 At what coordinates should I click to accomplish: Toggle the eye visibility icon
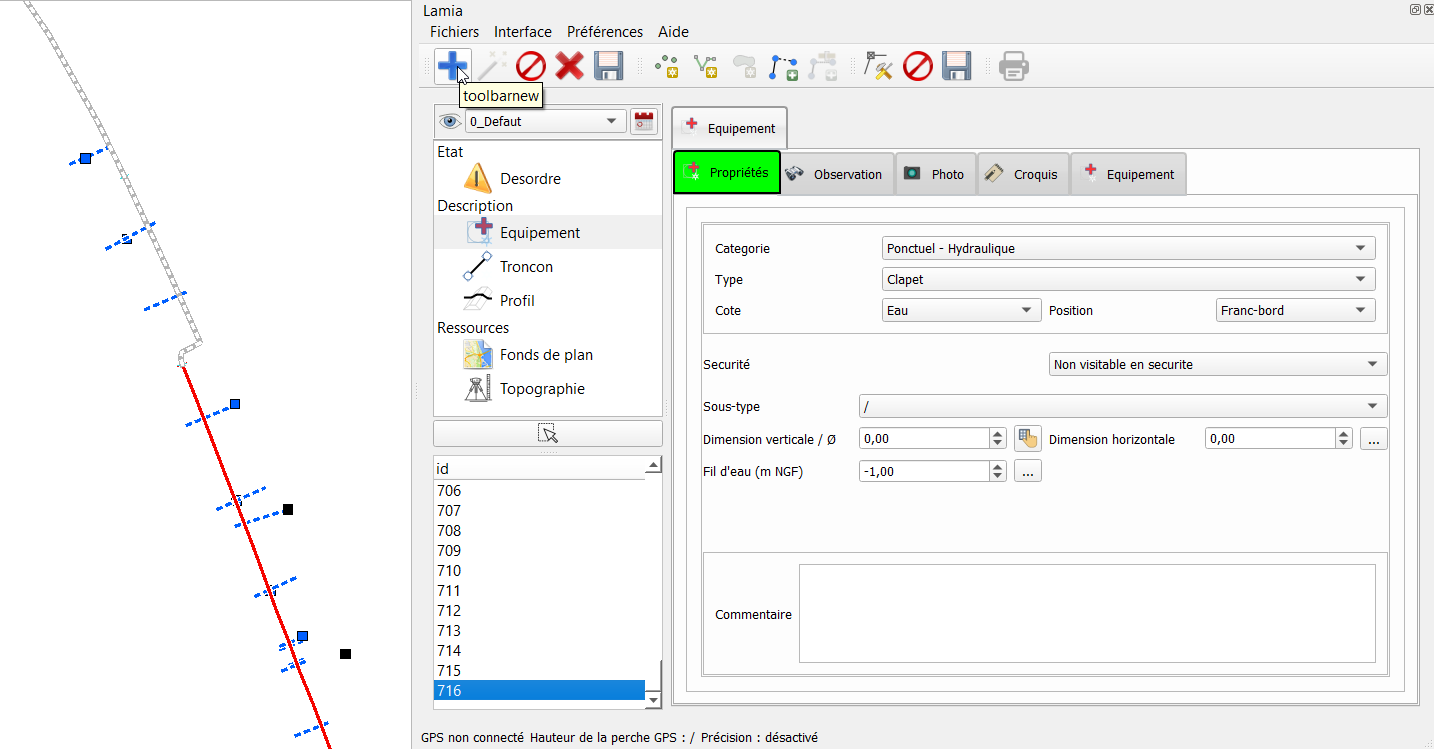[x=450, y=121]
